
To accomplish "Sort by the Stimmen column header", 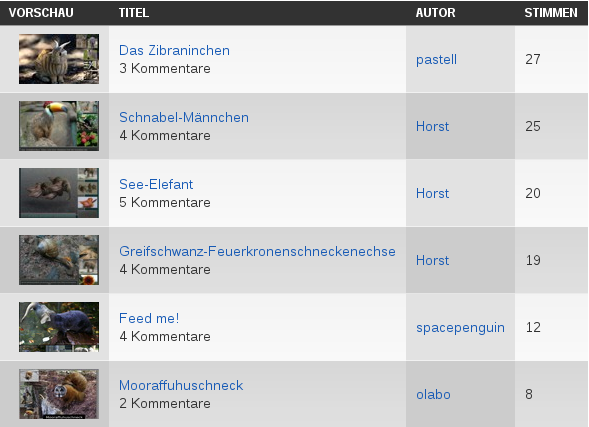I will (x=551, y=13).
